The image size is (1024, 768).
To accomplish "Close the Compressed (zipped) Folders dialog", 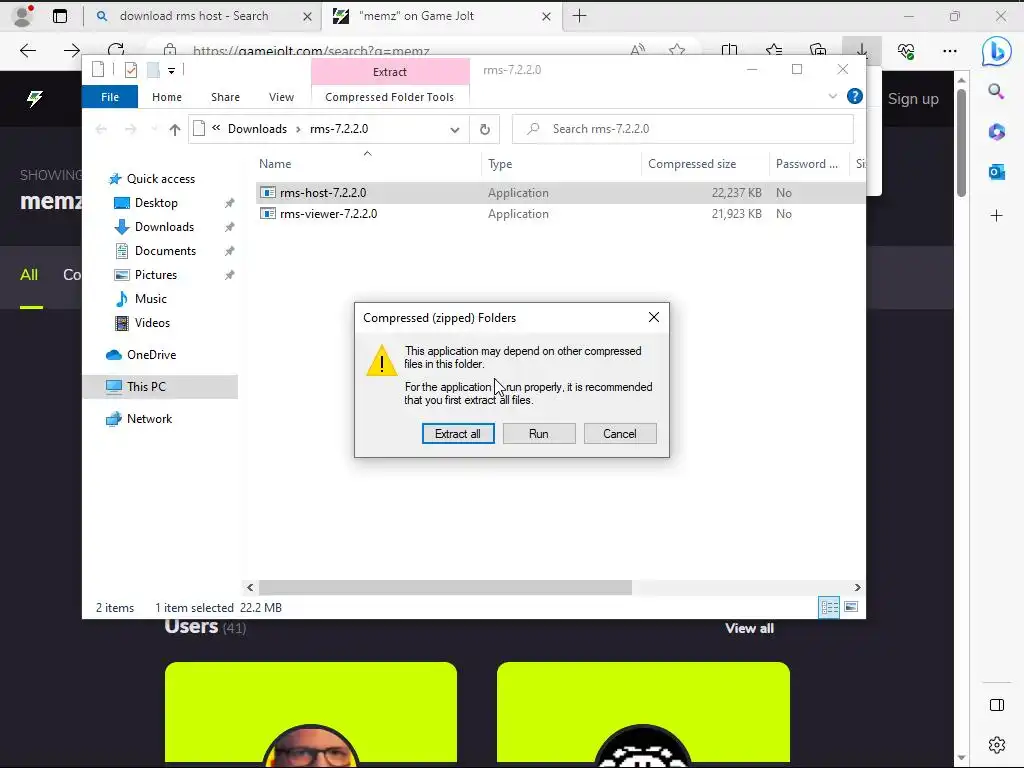I will (x=654, y=317).
